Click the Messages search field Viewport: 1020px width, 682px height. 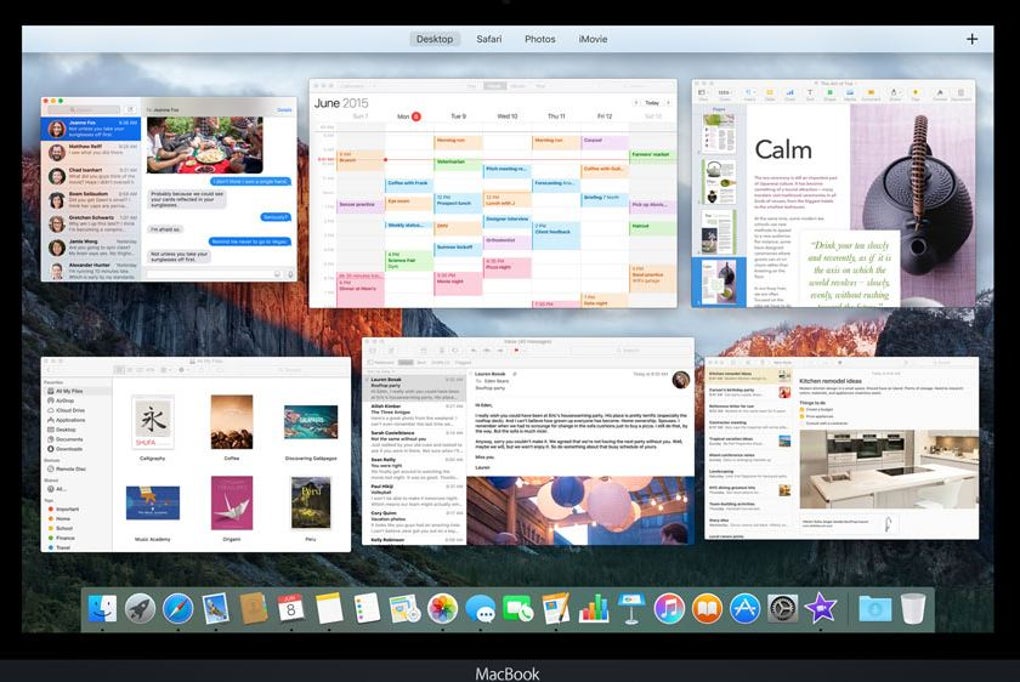[x=83, y=109]
